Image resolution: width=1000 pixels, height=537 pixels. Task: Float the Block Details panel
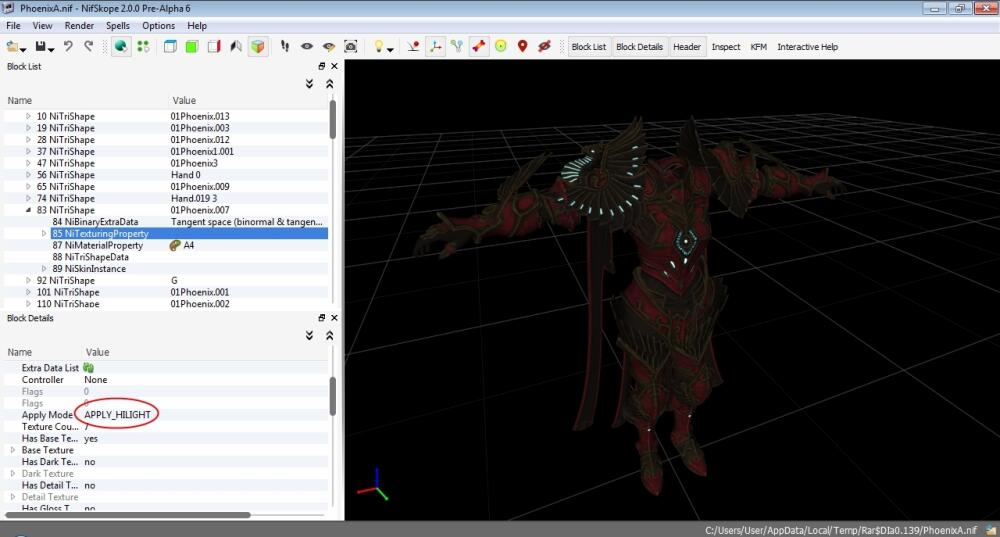coord(321,318)
